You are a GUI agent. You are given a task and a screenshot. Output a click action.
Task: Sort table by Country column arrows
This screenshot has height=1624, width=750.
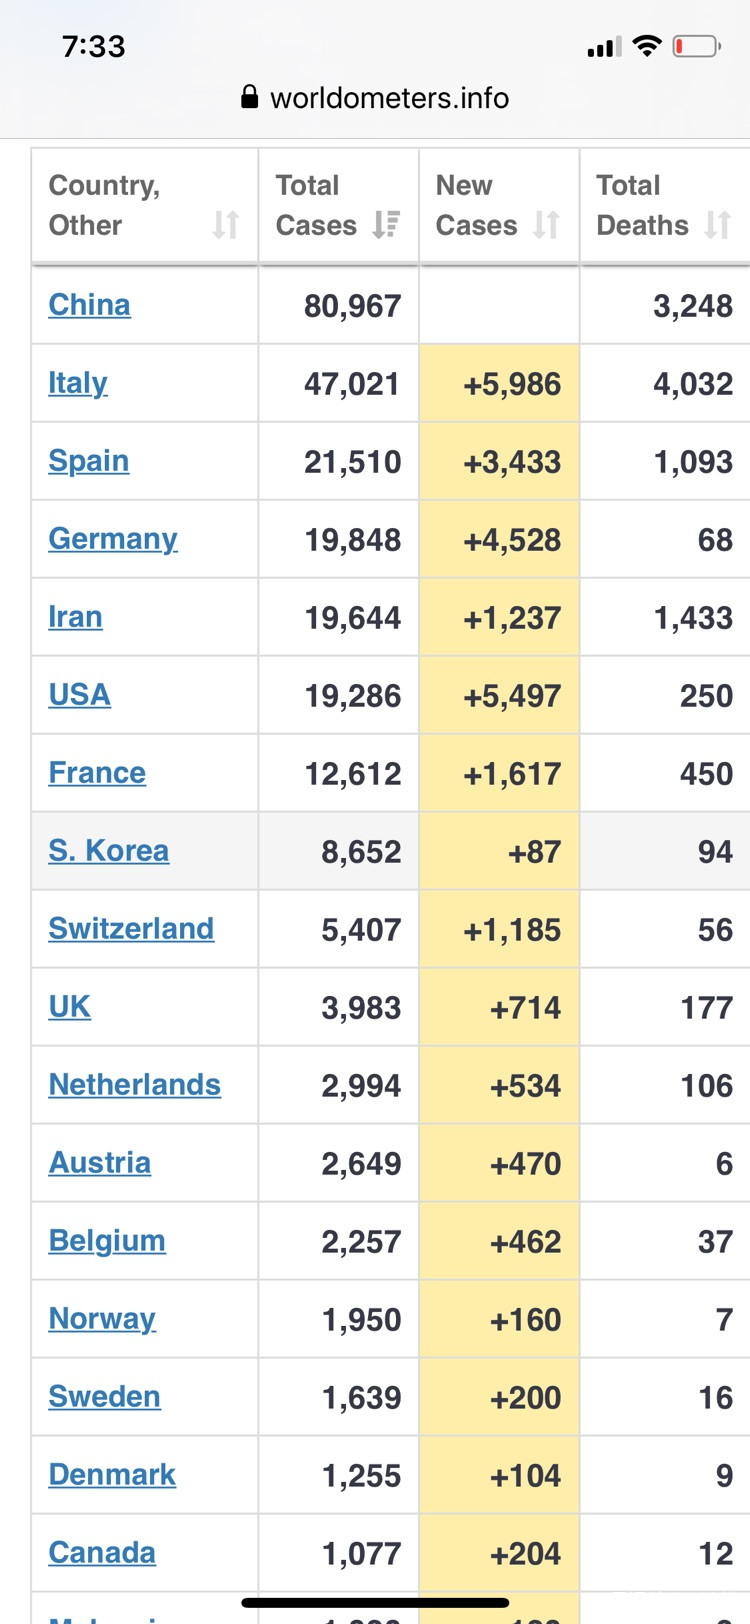[x=226, y=225]
